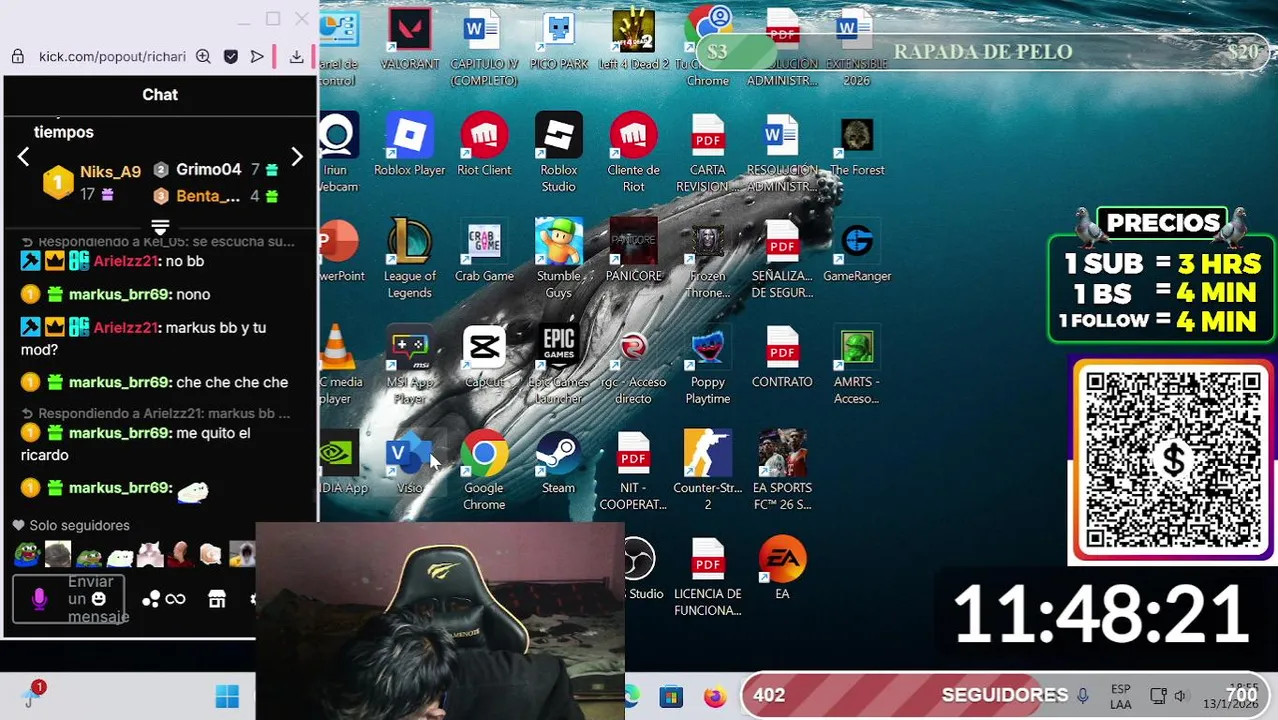Launch Counter-Strike 2 shortcut
Viewport: 1278px width, 720px height.
(707, 472)
